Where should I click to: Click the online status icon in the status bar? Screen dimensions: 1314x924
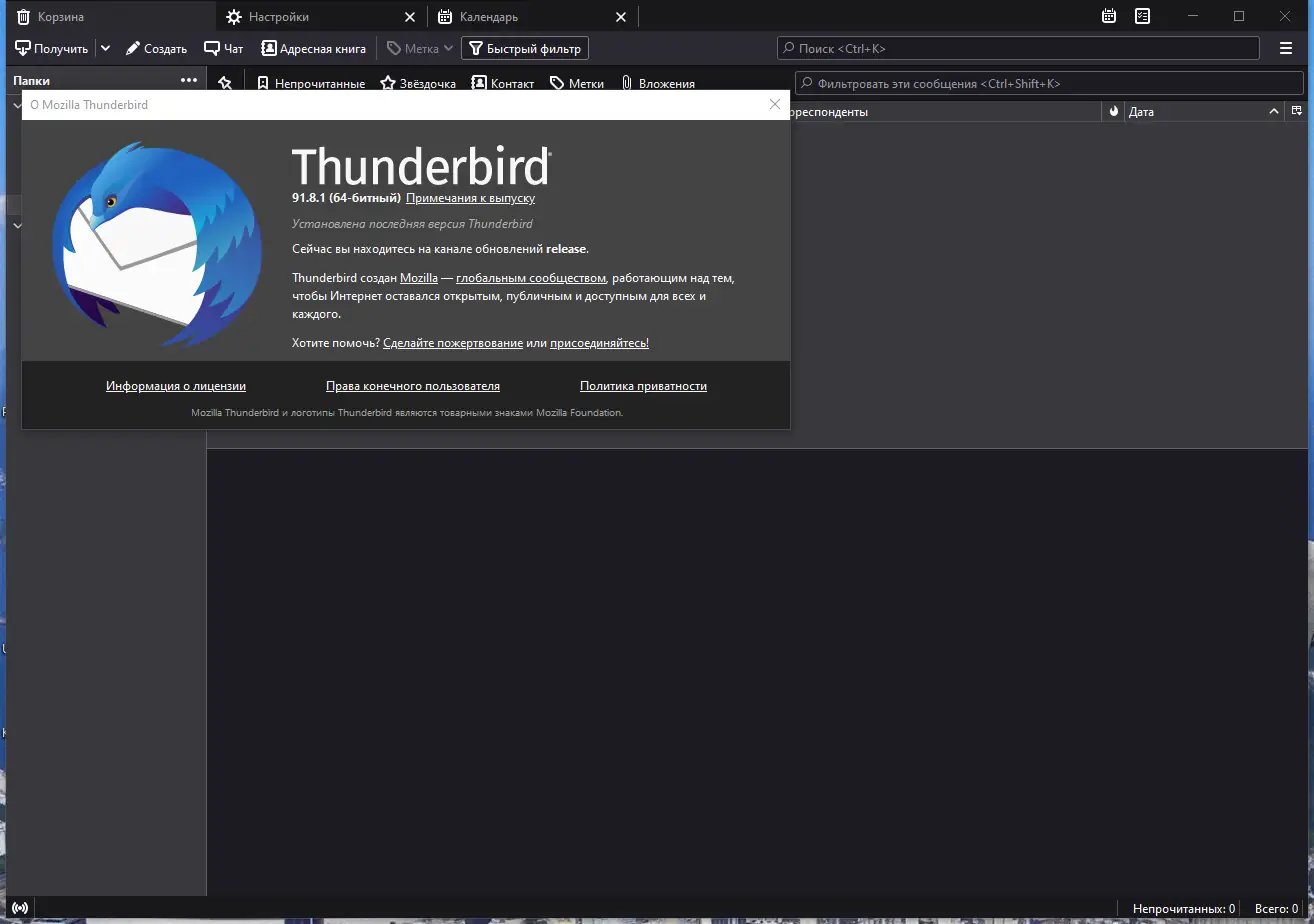coord(20,908)
